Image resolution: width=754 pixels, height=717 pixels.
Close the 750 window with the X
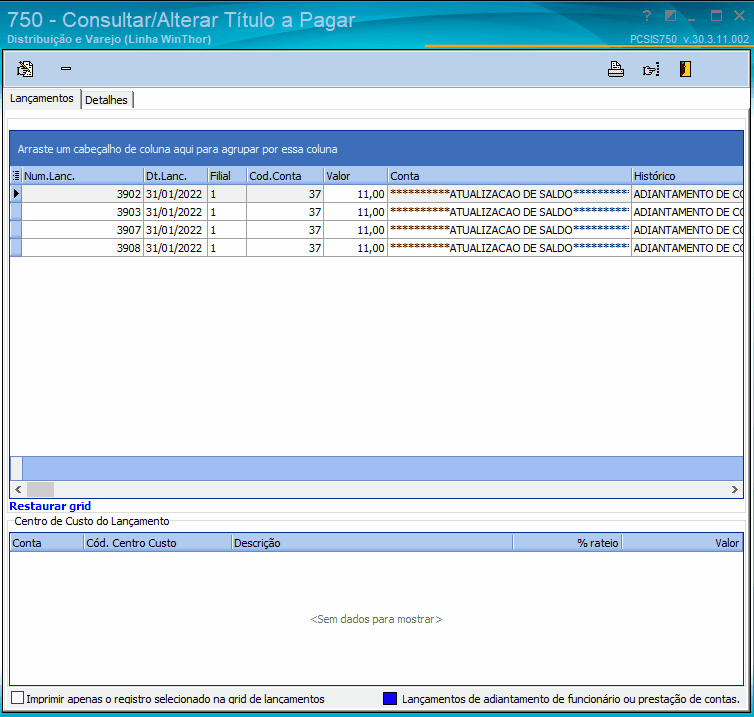[740, 16]
